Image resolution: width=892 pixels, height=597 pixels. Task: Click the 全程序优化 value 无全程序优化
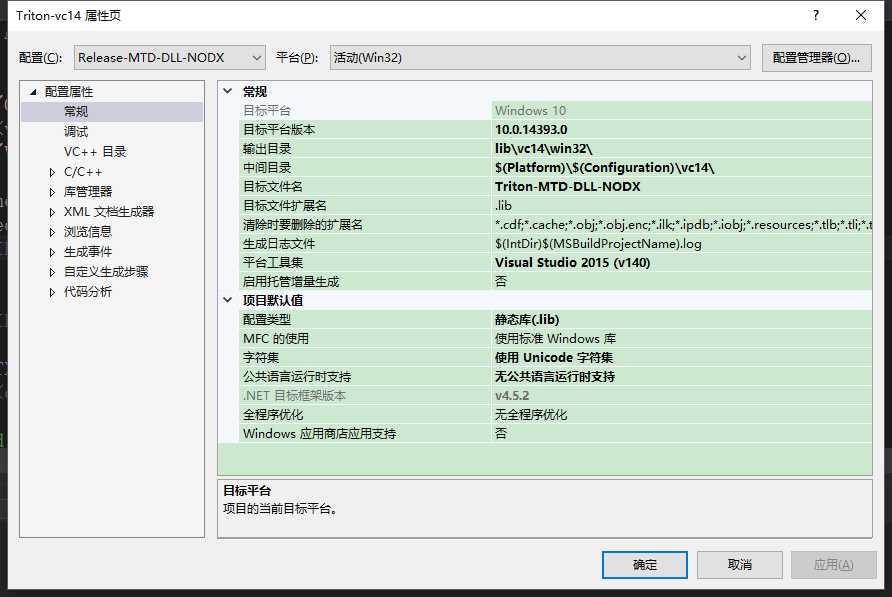tap(682, 414)
